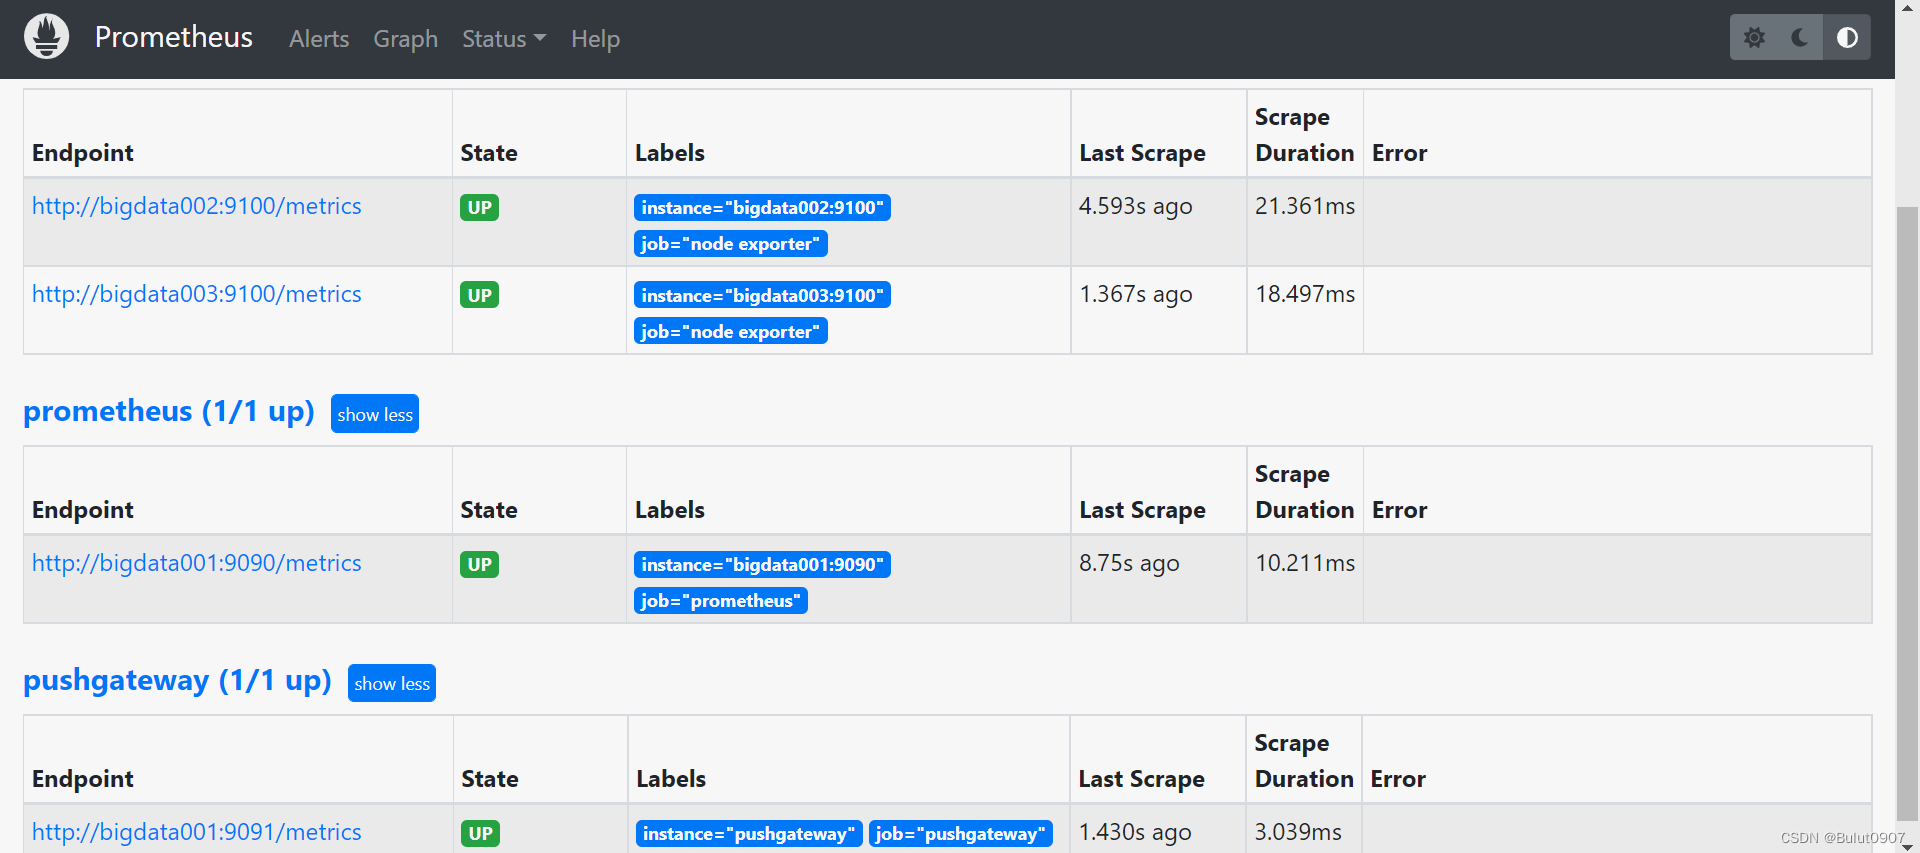Click the instance="bigdata002:9100" label

[x=762, y=207]
